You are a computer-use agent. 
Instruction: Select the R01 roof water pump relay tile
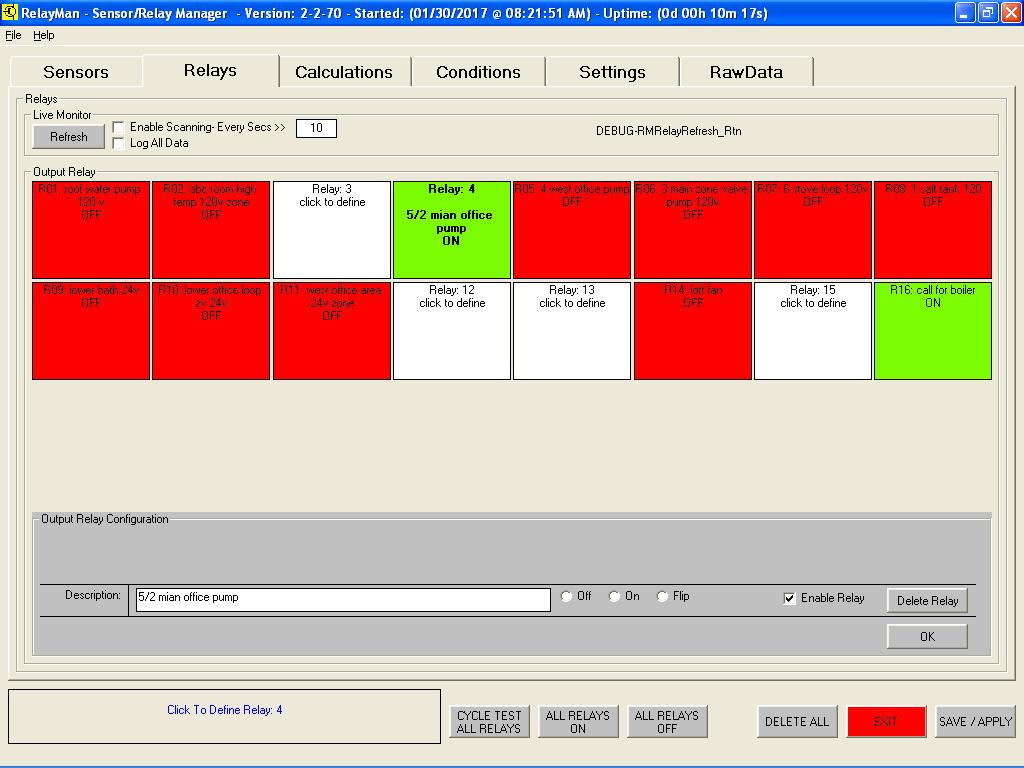(x=91, y=230)
